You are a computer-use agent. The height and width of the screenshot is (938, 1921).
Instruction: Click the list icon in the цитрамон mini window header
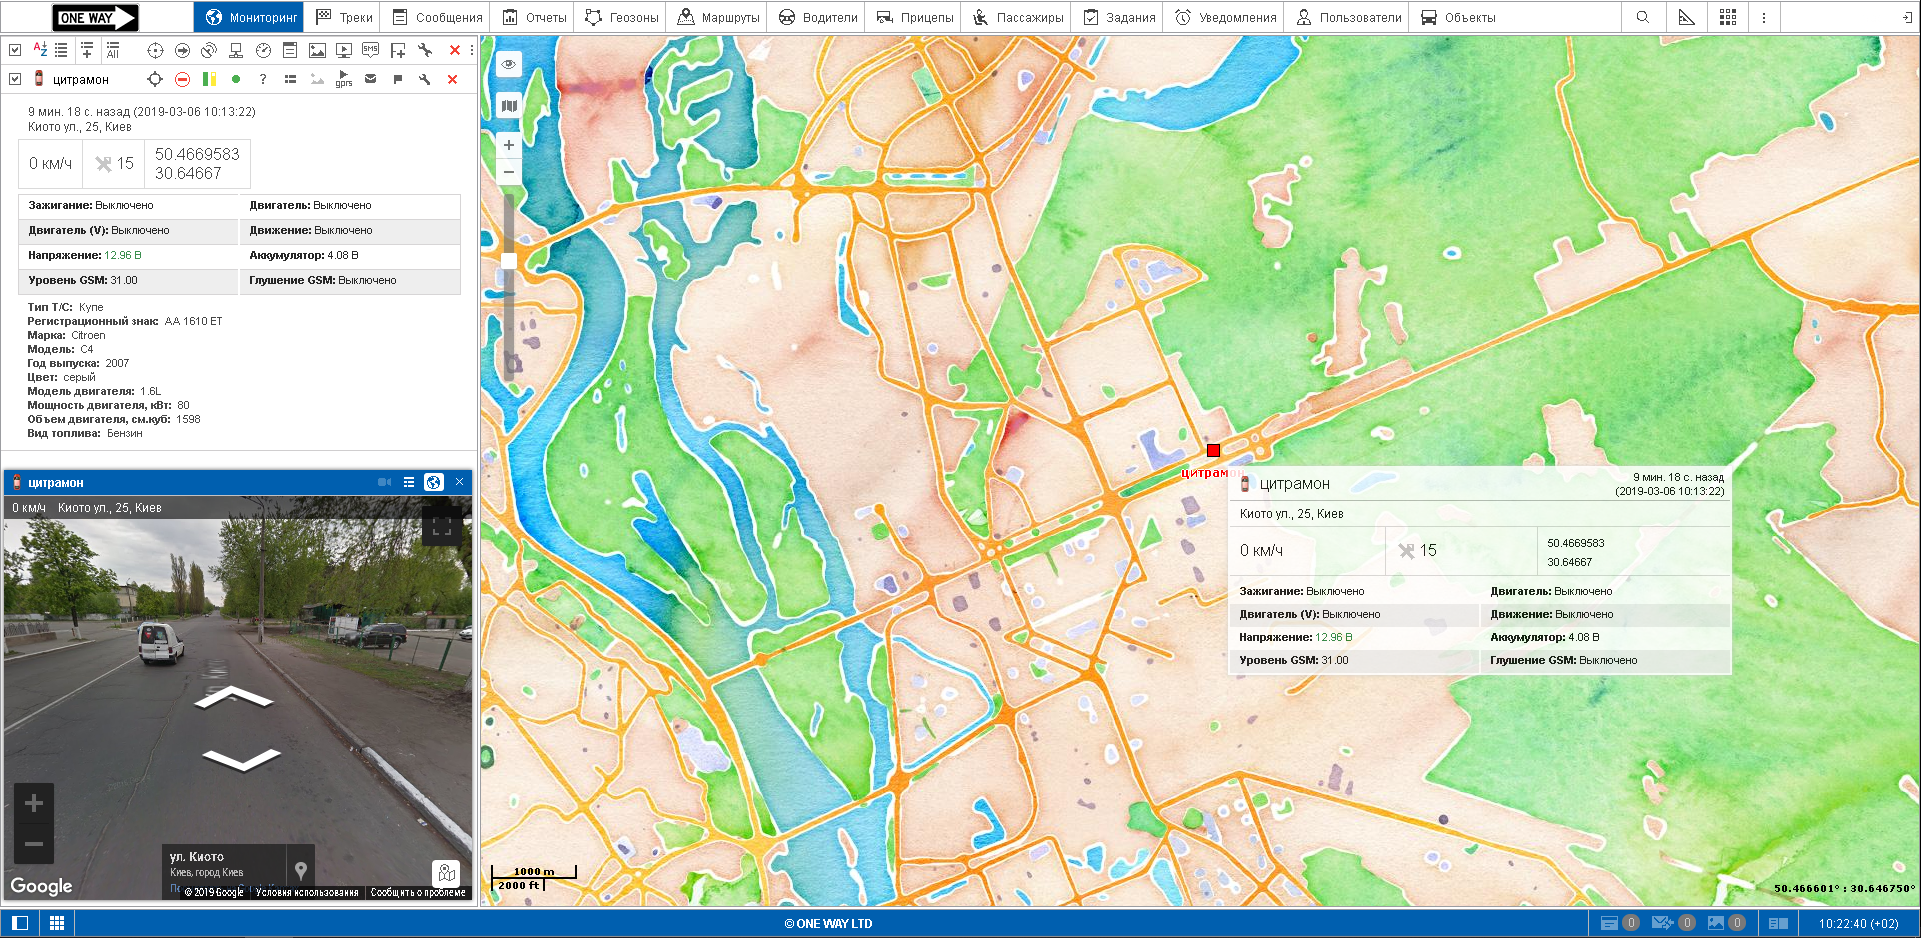409,482
